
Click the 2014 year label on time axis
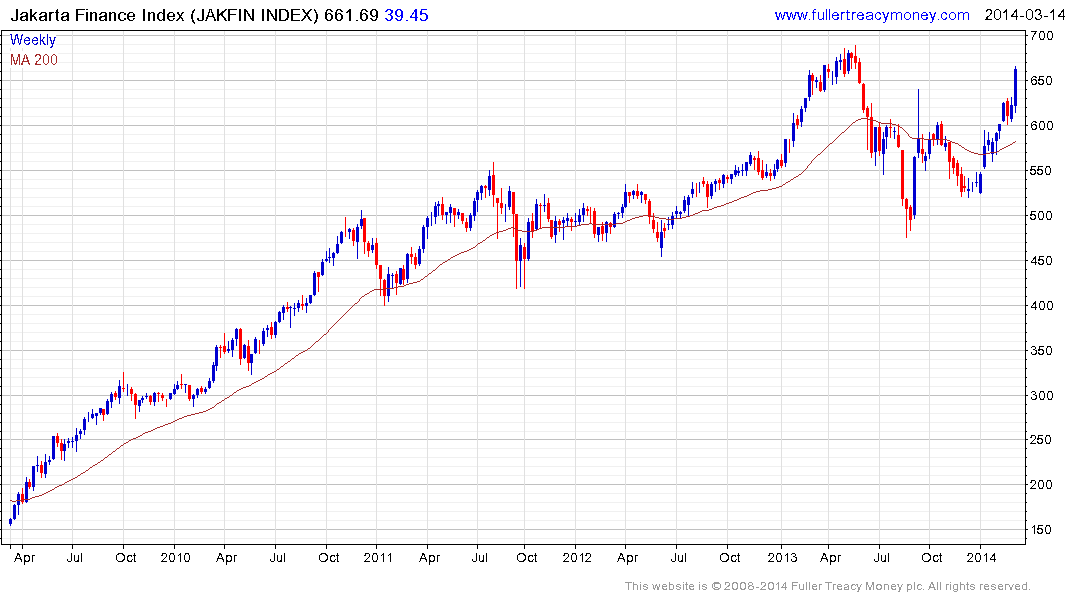coord(981,557)
